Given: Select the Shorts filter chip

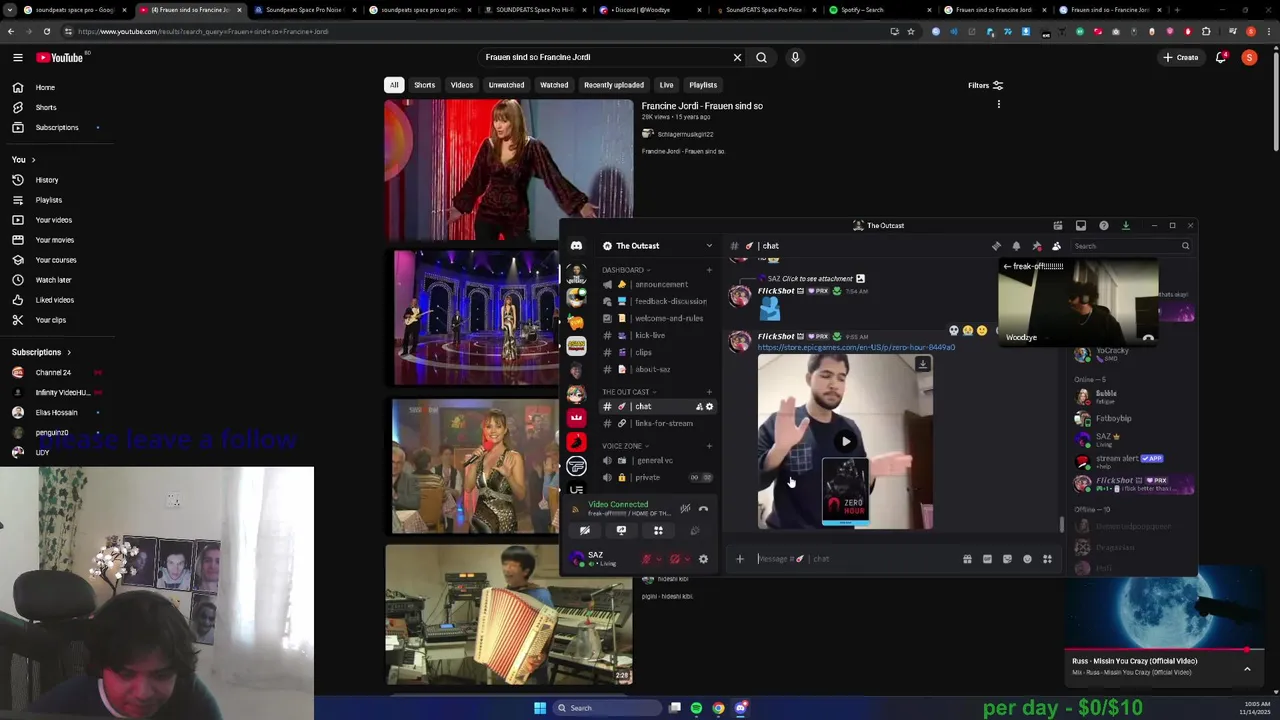Looking at the screenshot, I should tap(425, 85).
